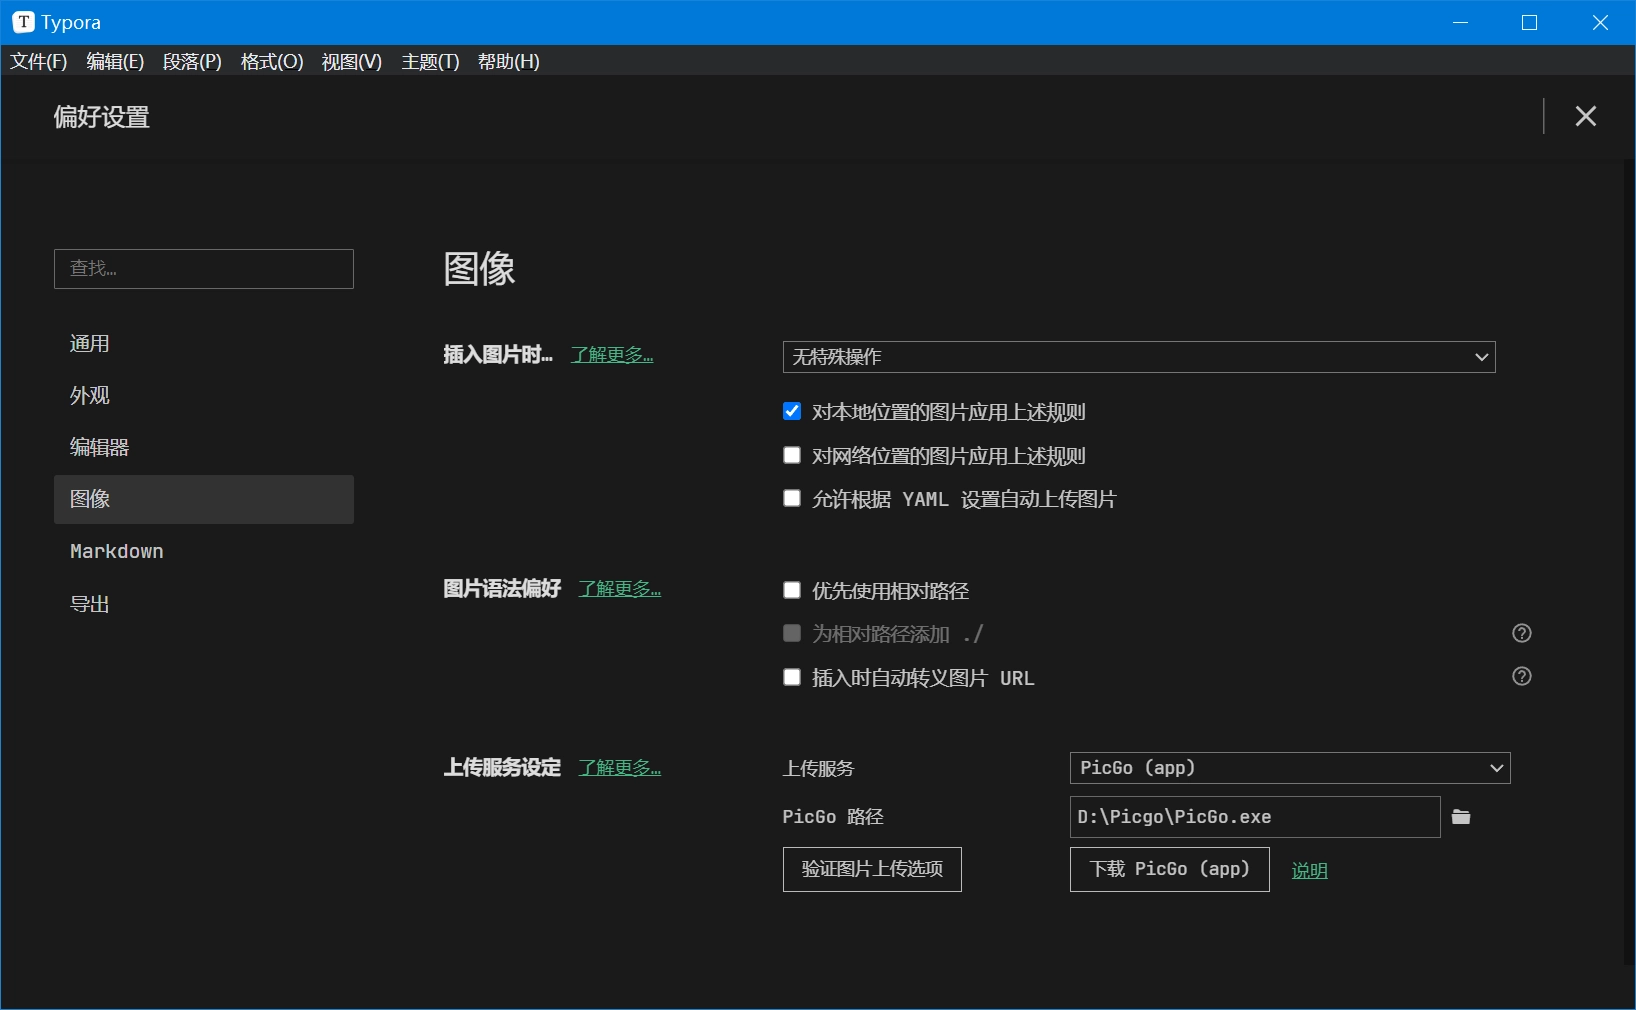This screenshot has height=1010, width=1636.
Task: Open the PicGo (app) upload service dropdown
Action: 1290,768
